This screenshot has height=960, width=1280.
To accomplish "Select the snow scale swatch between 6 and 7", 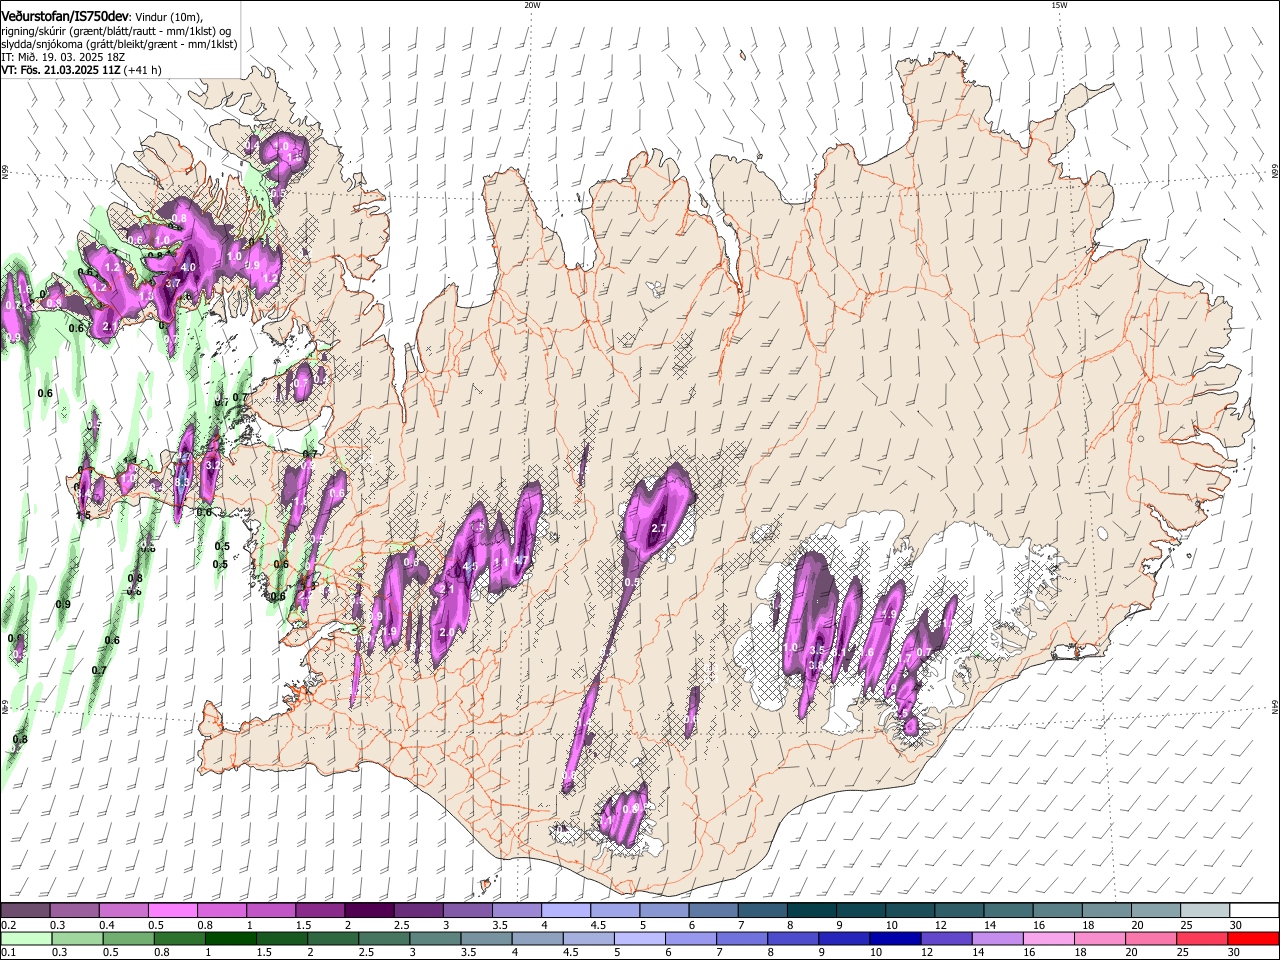I will tap(713, 911).
